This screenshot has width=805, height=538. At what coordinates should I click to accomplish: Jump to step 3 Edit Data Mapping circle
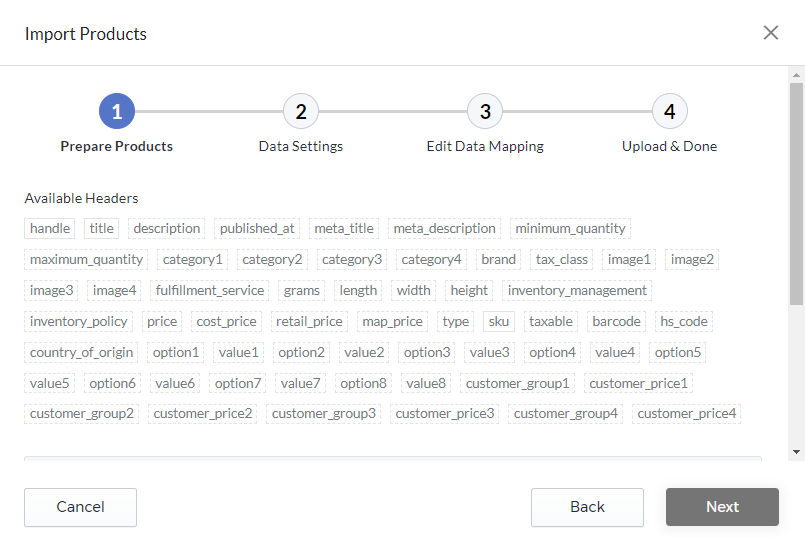(x=485, y=111)
